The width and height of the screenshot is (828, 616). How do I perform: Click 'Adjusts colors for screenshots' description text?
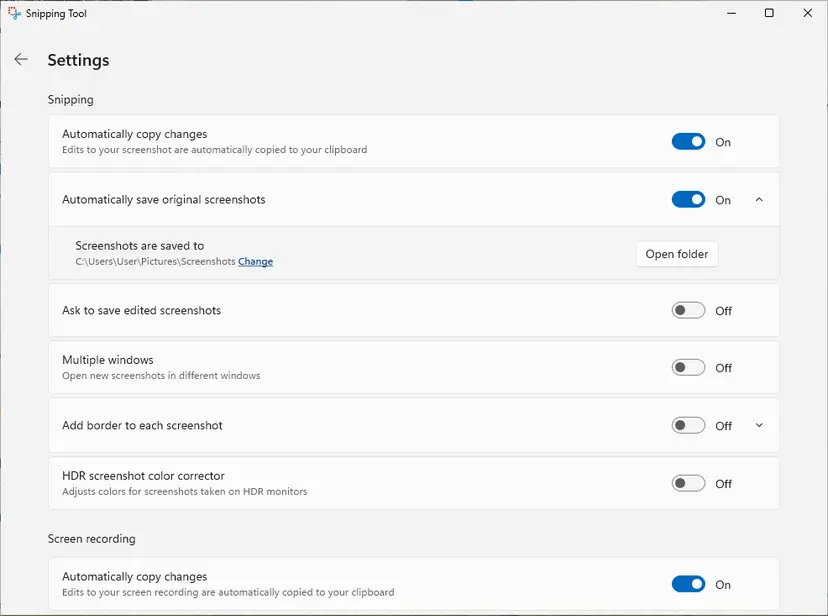click(x=184, y=491)
